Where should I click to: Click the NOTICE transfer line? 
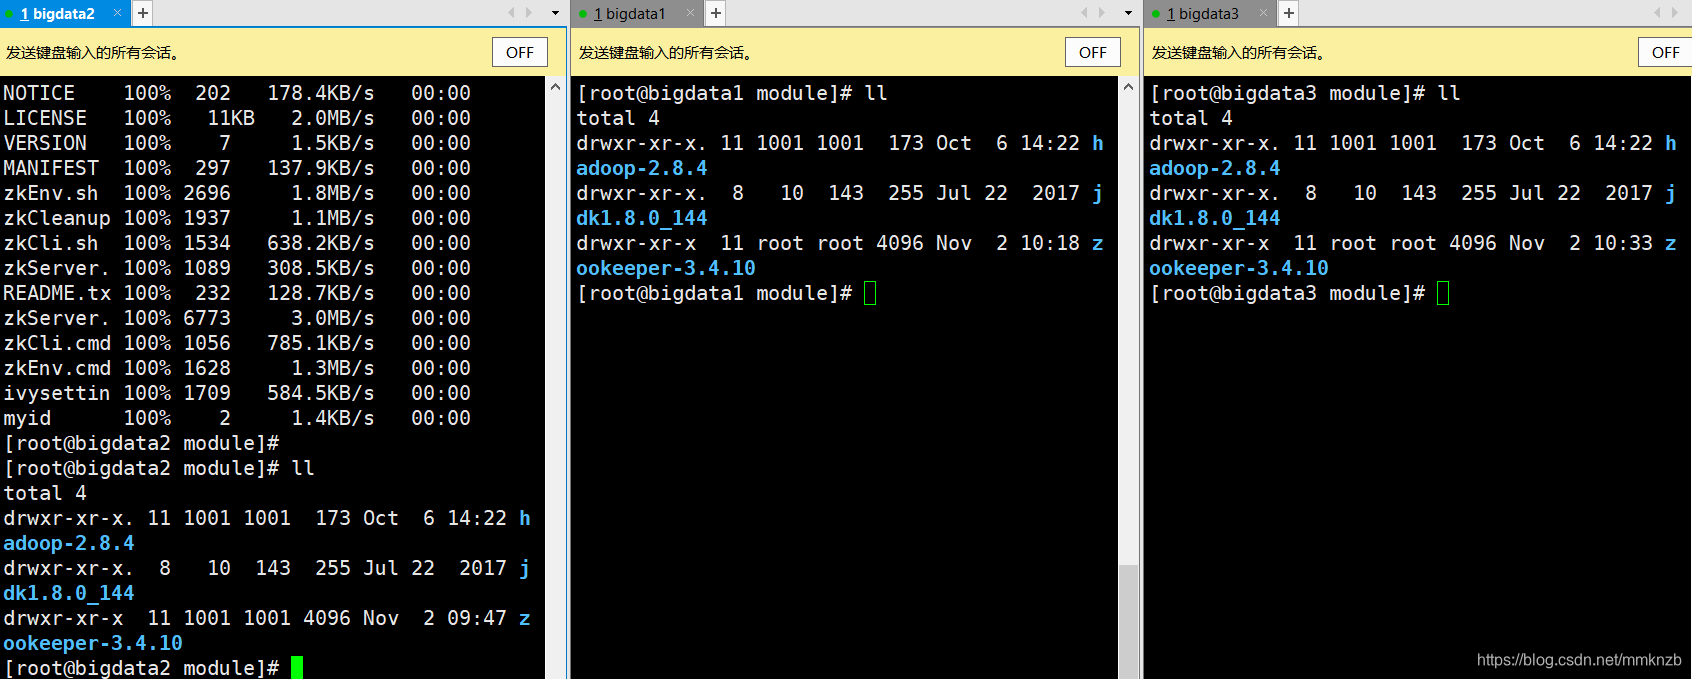tap(237, 93)
